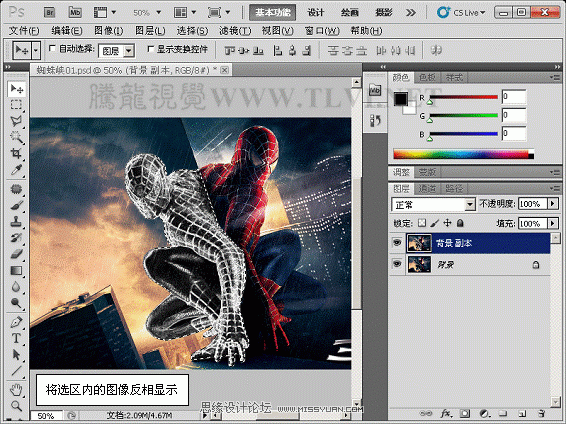This screenshot has width=566, height=424.
Task: Select the Horizontal Type tool
Action: click(16, 338)
